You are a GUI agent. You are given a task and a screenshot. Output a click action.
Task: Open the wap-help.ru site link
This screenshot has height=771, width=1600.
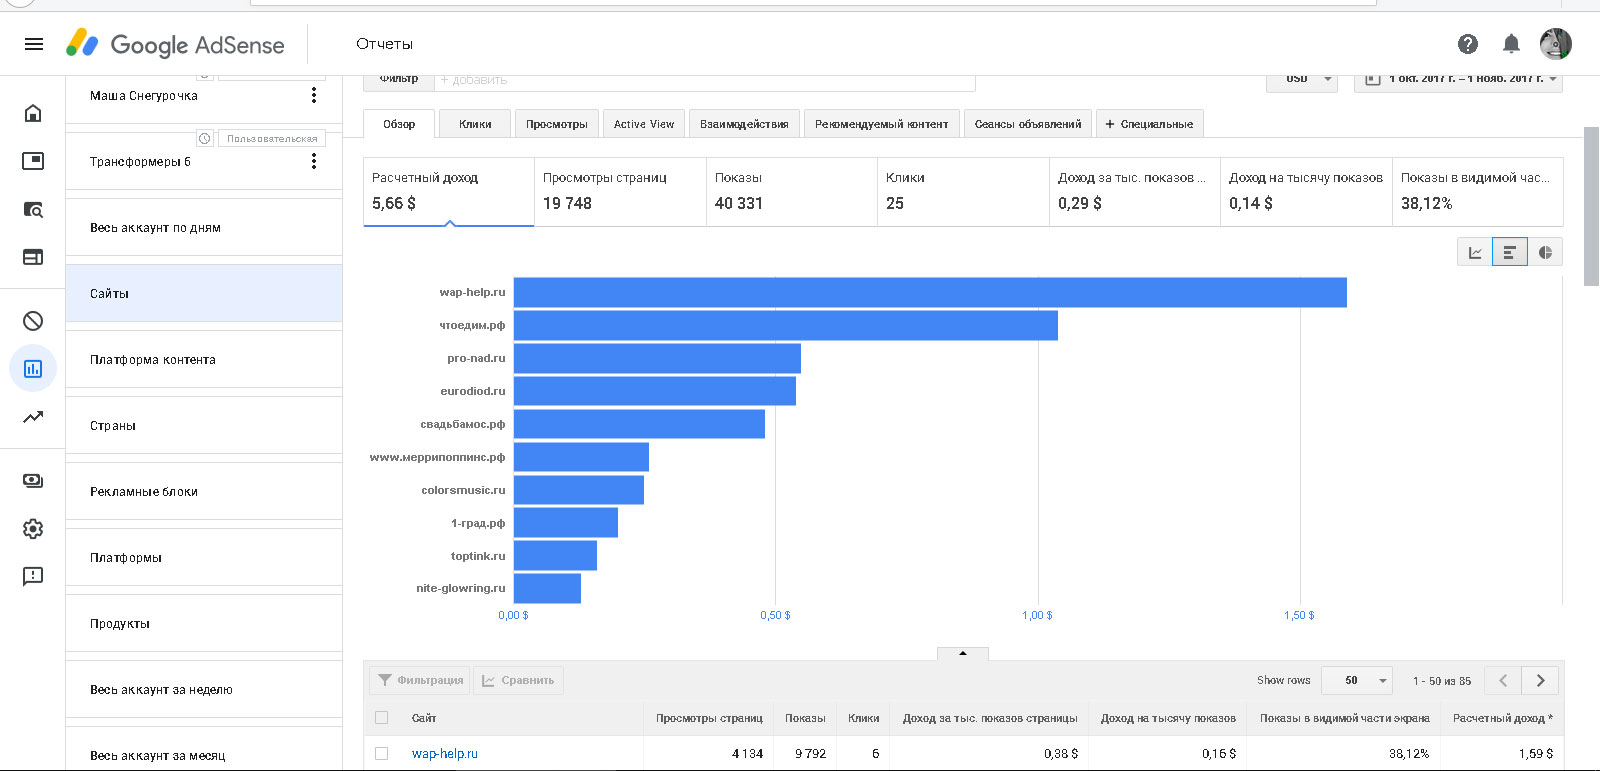click(444, 753)
